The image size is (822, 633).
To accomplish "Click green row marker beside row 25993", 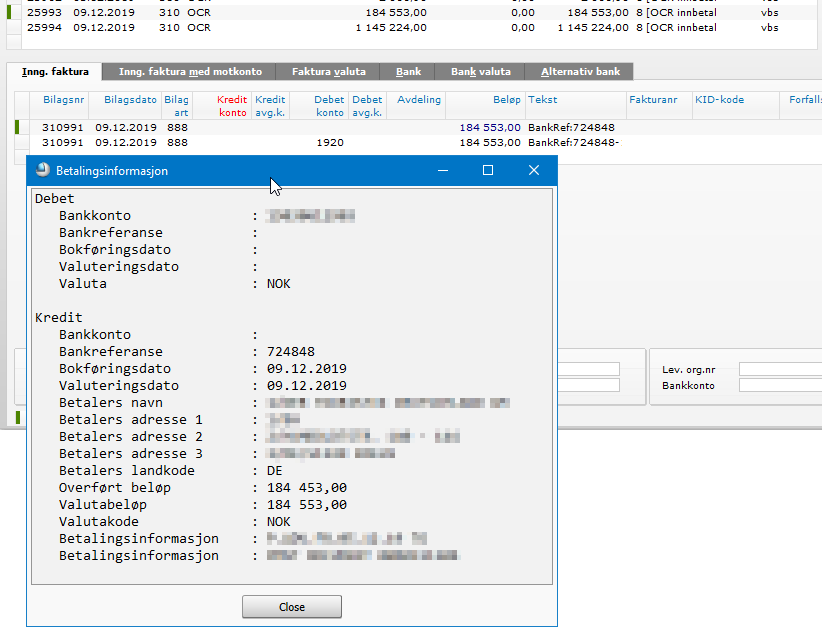I will pos(9,13).
